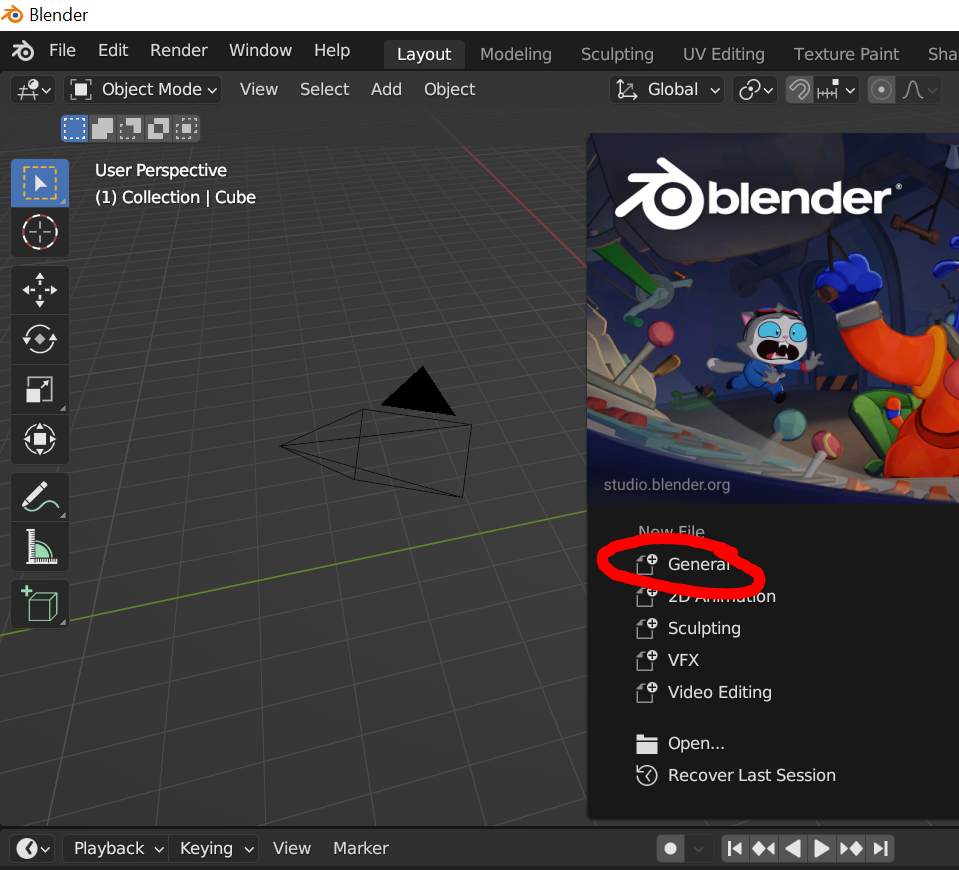
Task: Create a new VFX file
Action: click(683, 660)
